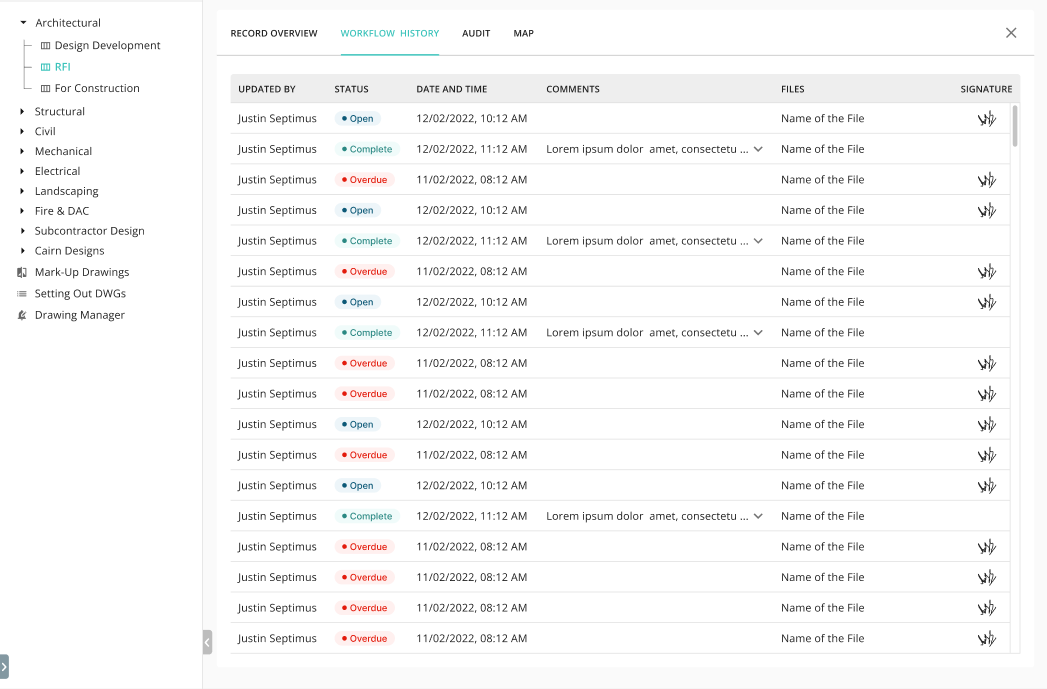Image resolution: width=1047 pixels, height=689 pixels.
Task: Click the Signature column header
Action: coord(986,89)
